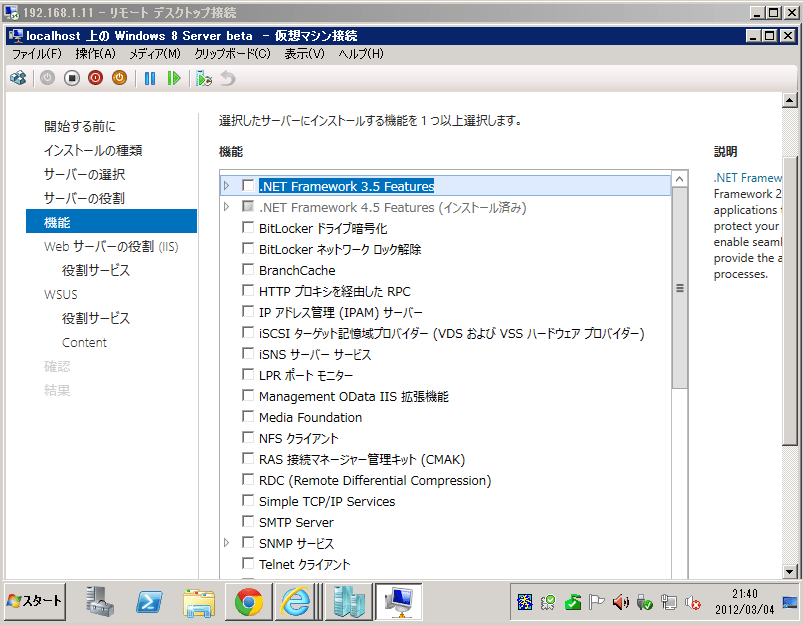The image size is (803, 625).
Task: Open the クリップボード(C) menu
Action: click(234, 53)
